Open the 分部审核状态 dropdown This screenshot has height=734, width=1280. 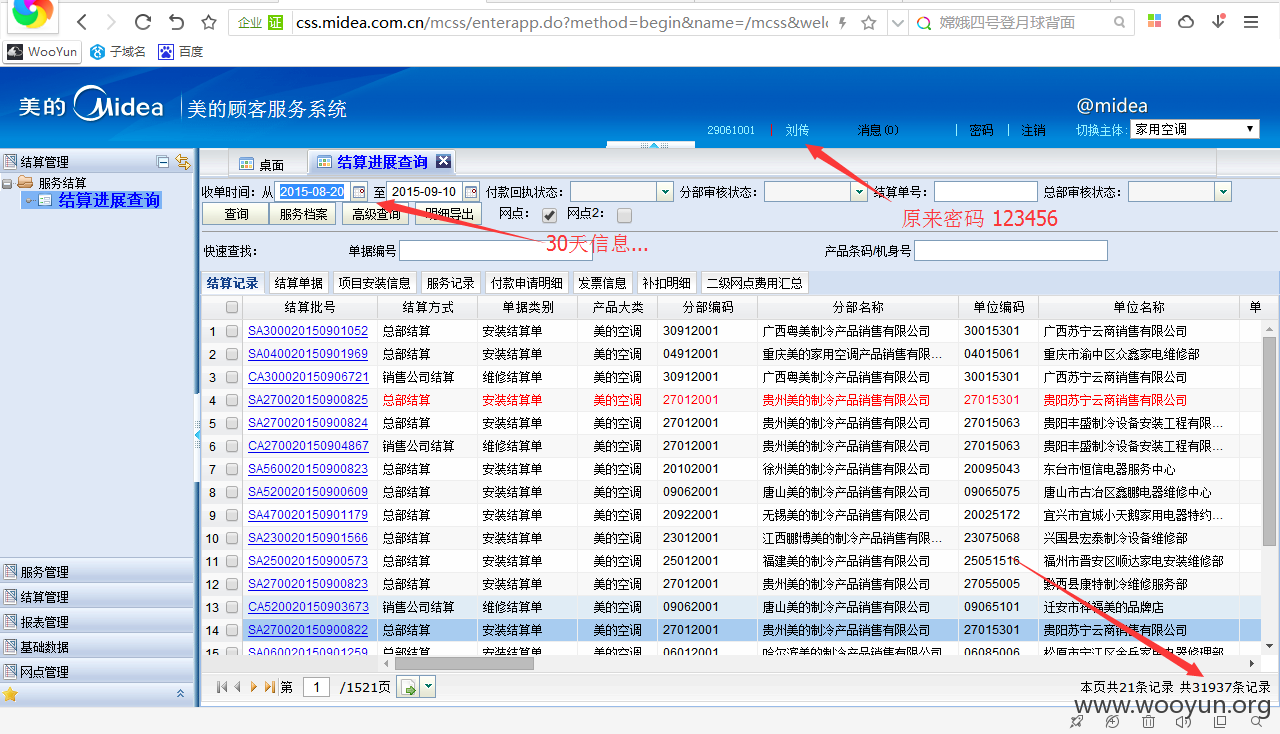[858, 191]
